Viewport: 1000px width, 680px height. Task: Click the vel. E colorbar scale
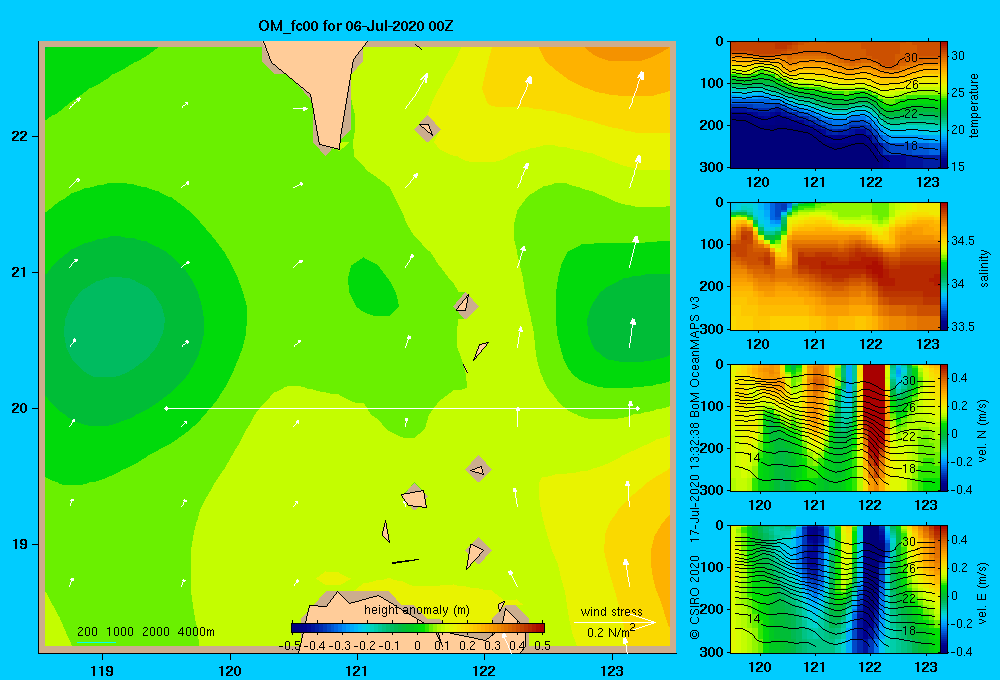tap(944, 589)
